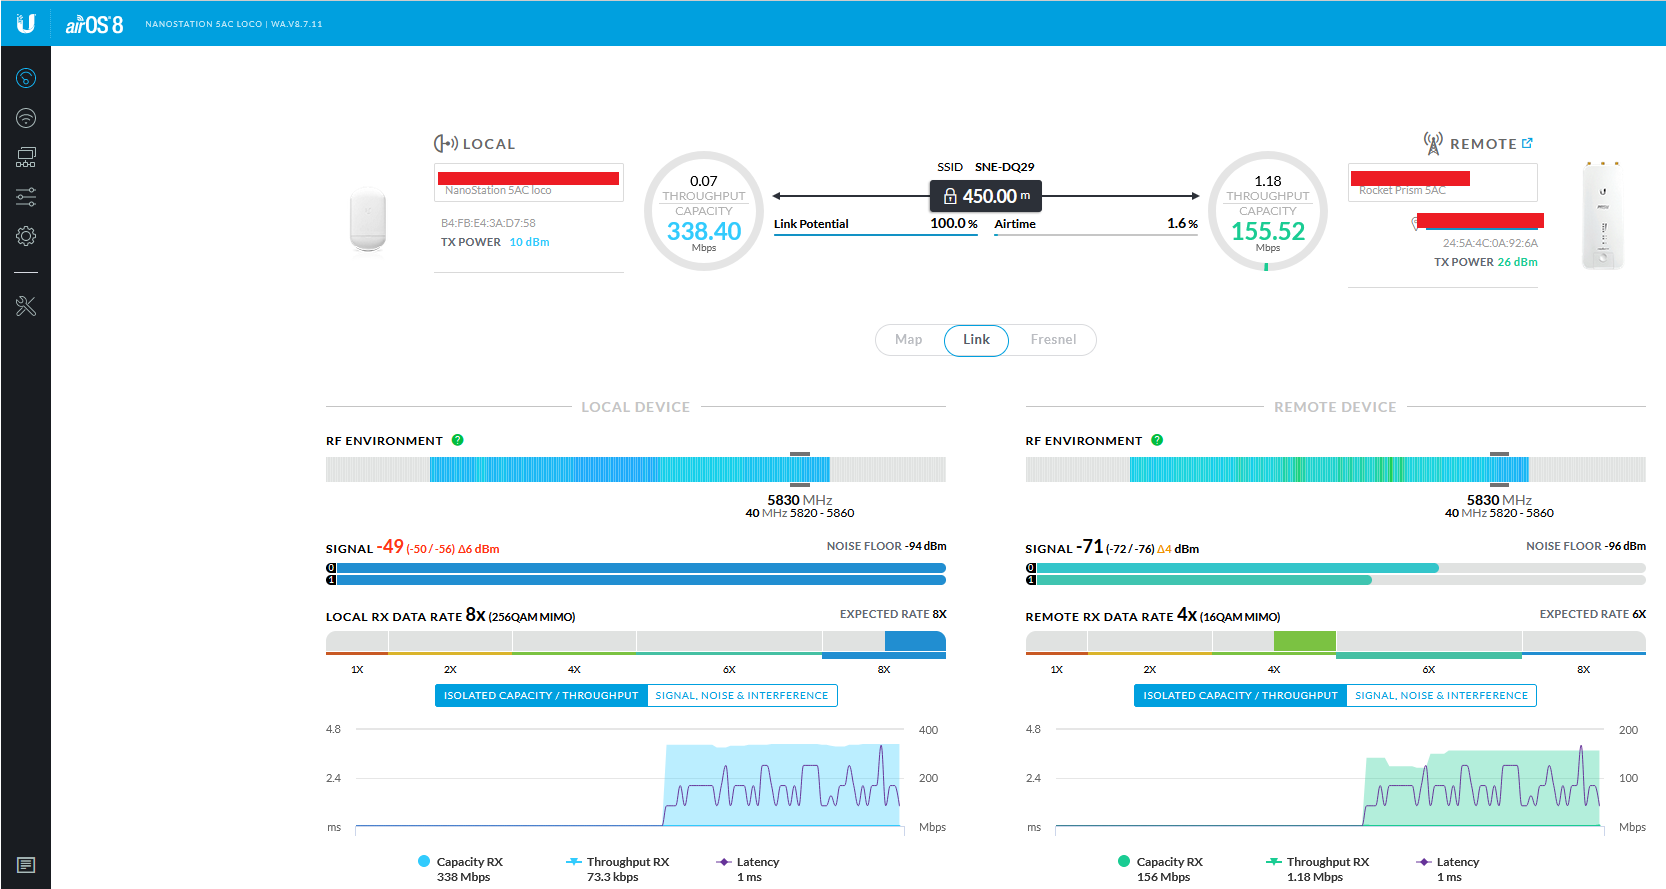The height and width of the screenshot is (889, 1666).
Task: Open the System gear sidebar icon
Action: [26, 236]
